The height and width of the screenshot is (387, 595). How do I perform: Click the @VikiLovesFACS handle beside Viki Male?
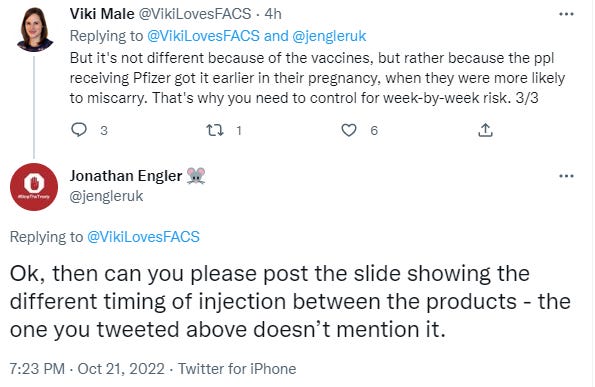click(x=195, y=14)
